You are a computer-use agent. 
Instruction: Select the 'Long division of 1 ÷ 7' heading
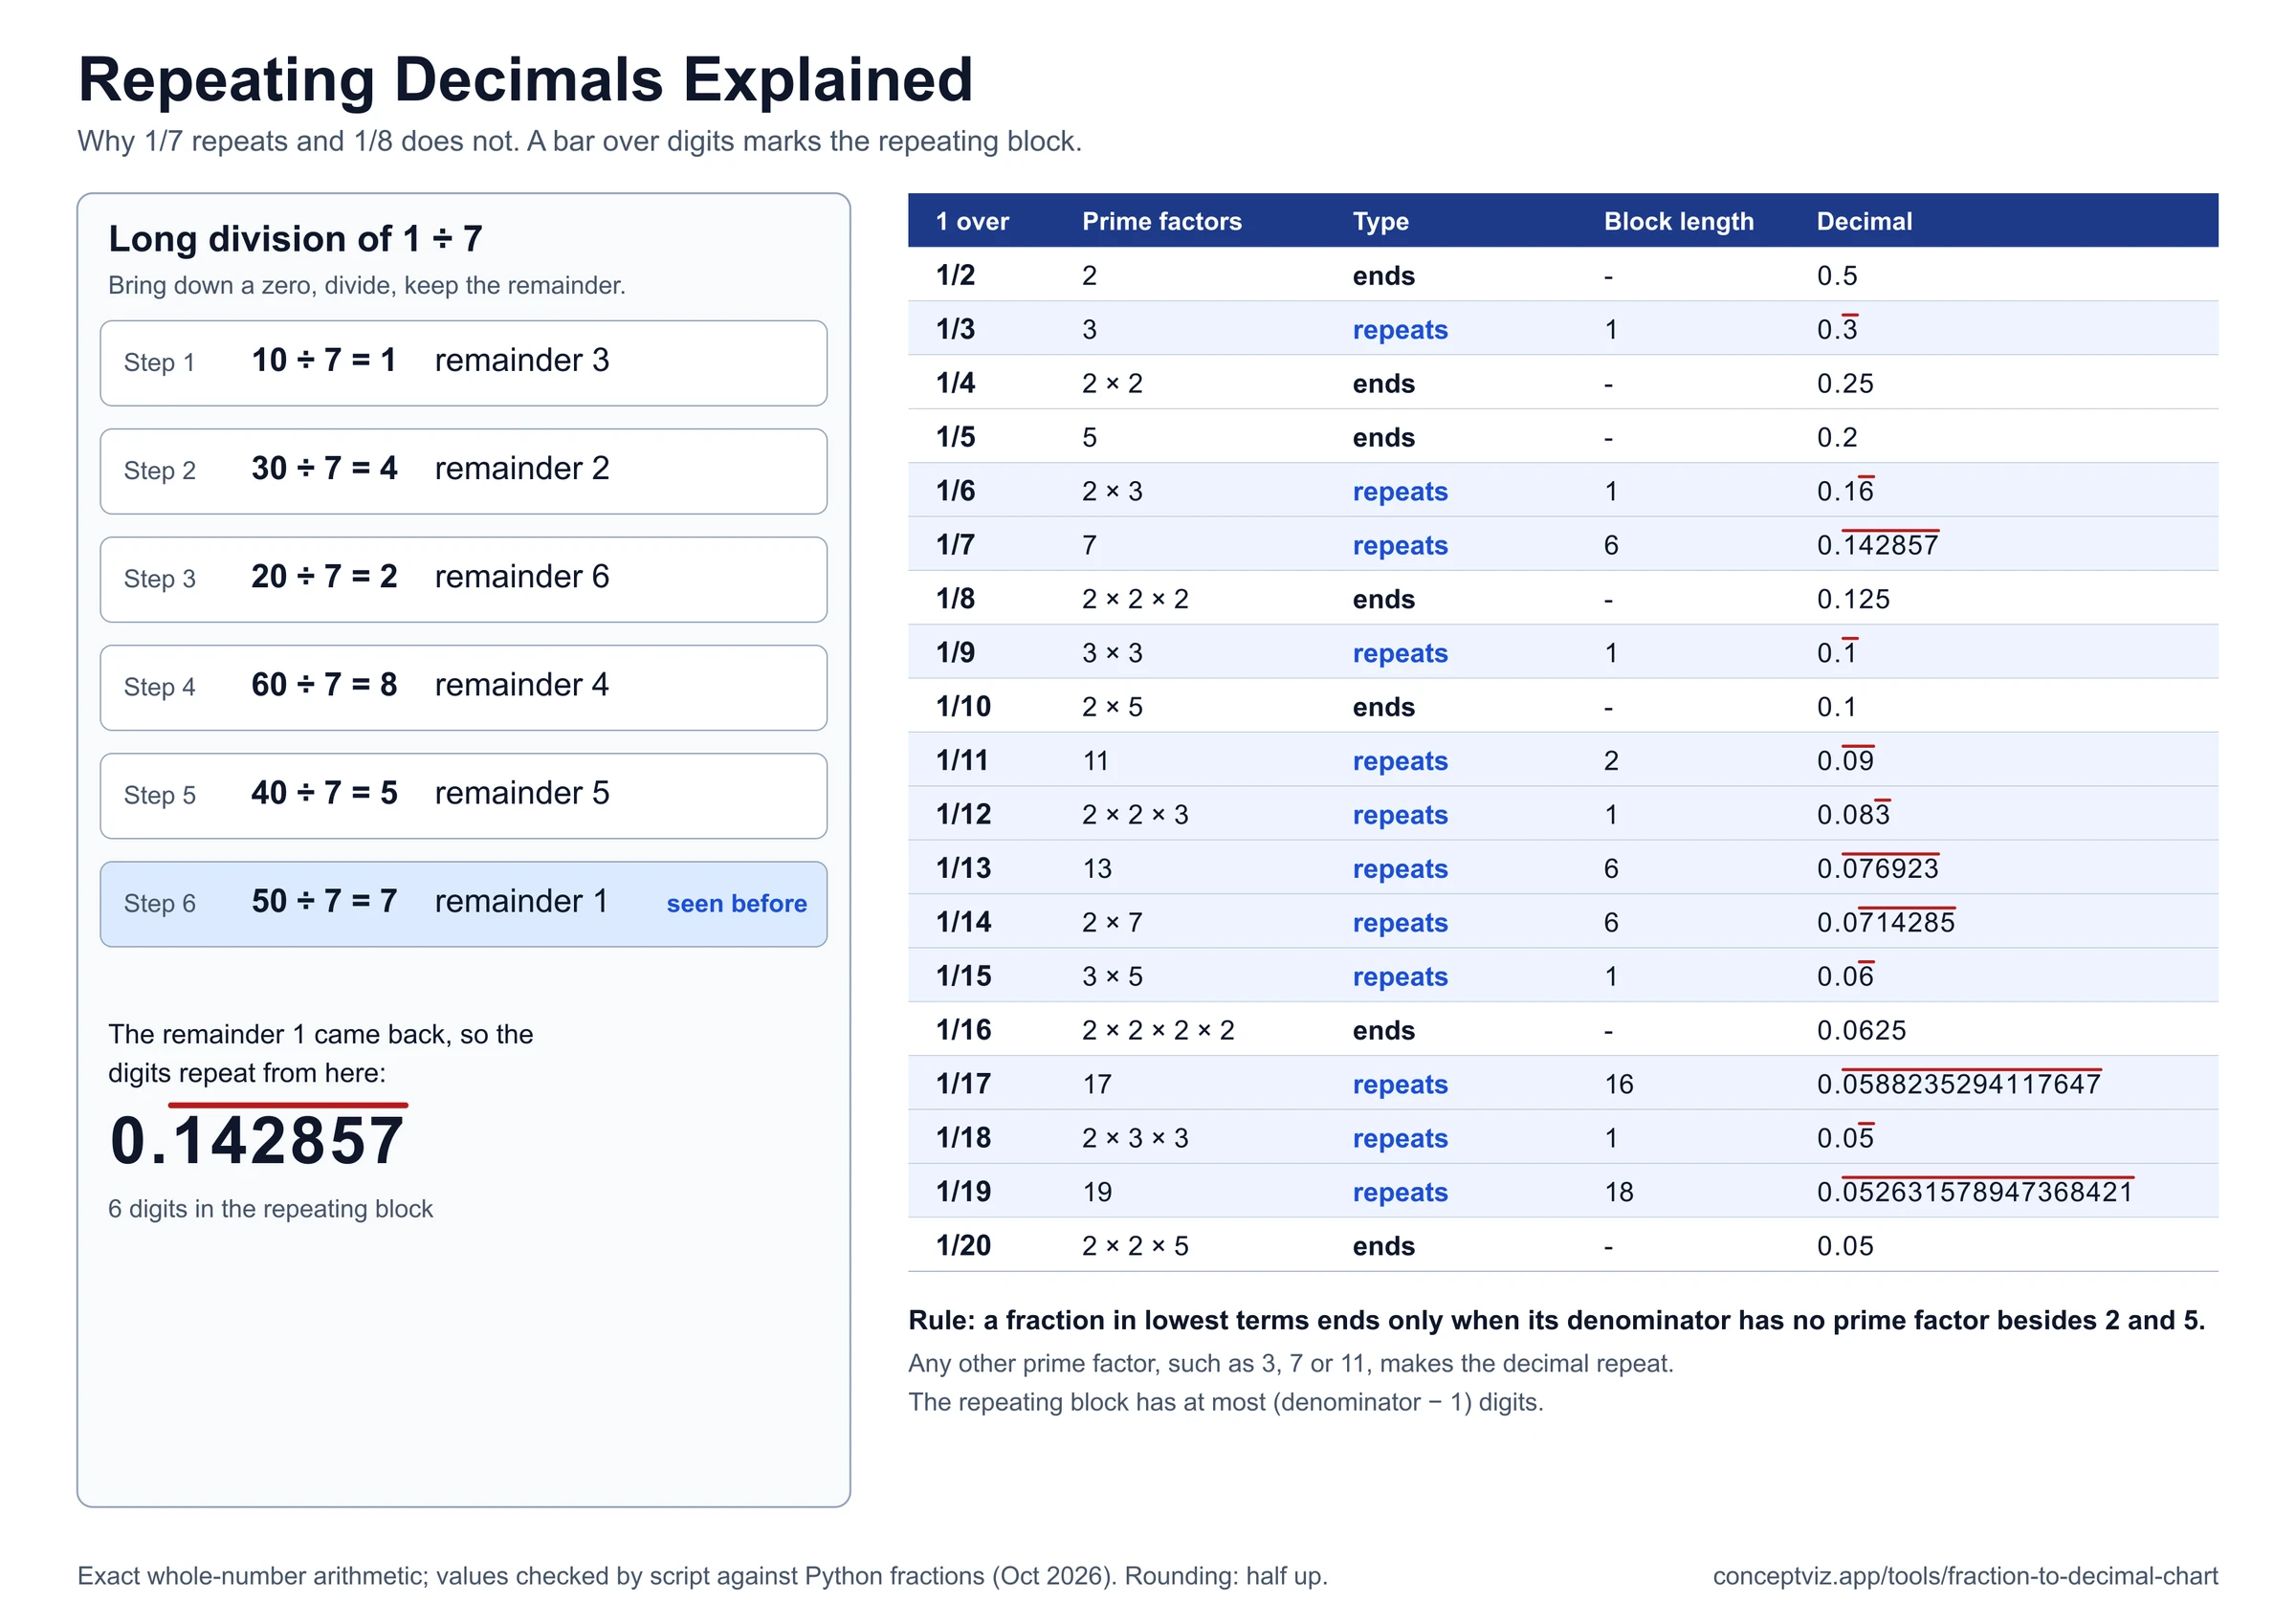pyautogui.click(x=295, y=239)
